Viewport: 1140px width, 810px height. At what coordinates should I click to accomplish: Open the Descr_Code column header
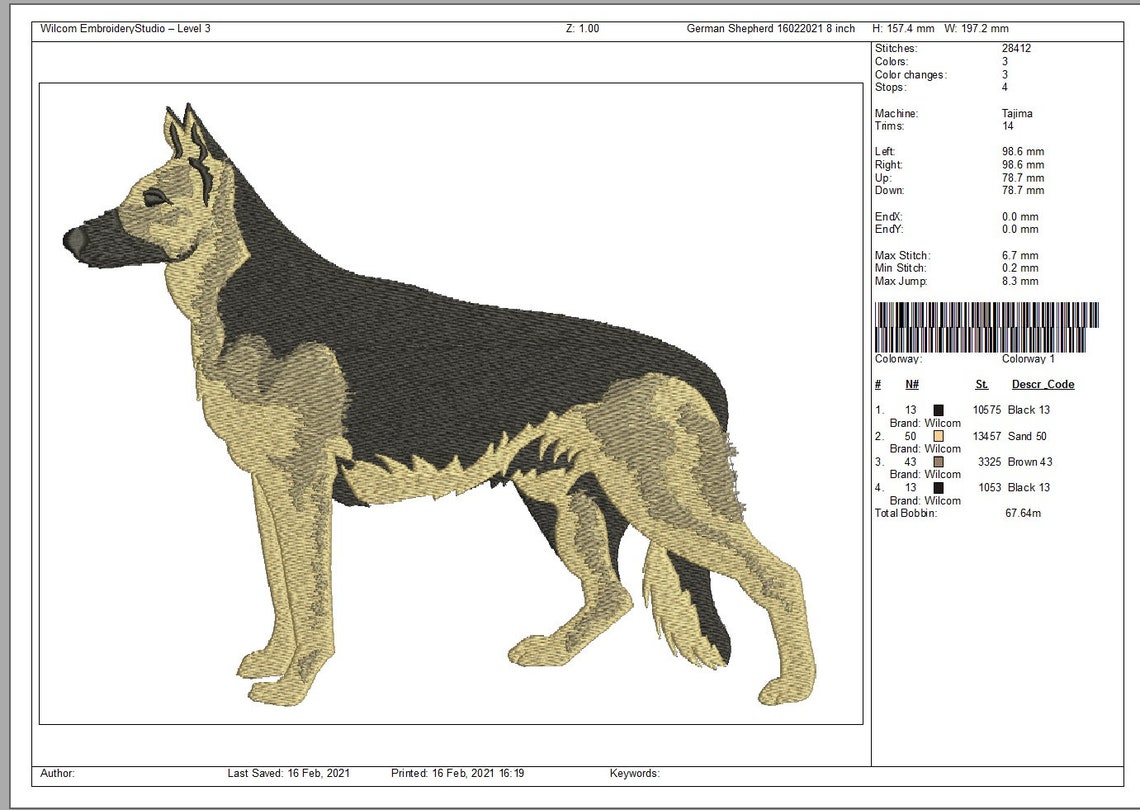pos(1042,384)
